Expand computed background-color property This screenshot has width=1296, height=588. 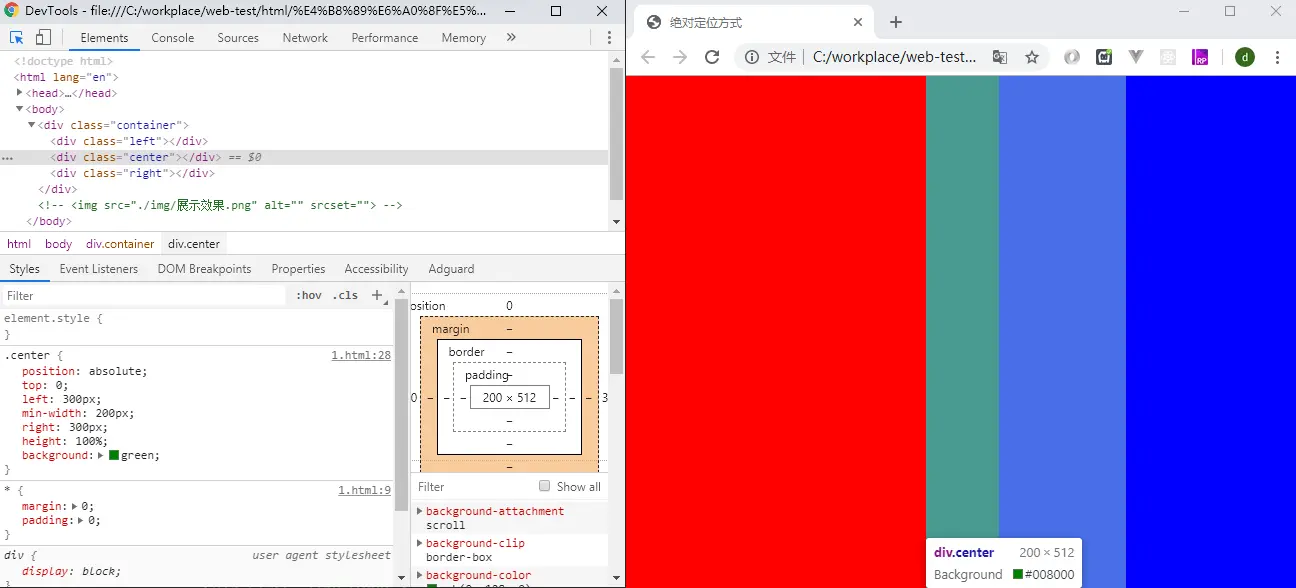(x=419, y=575)
